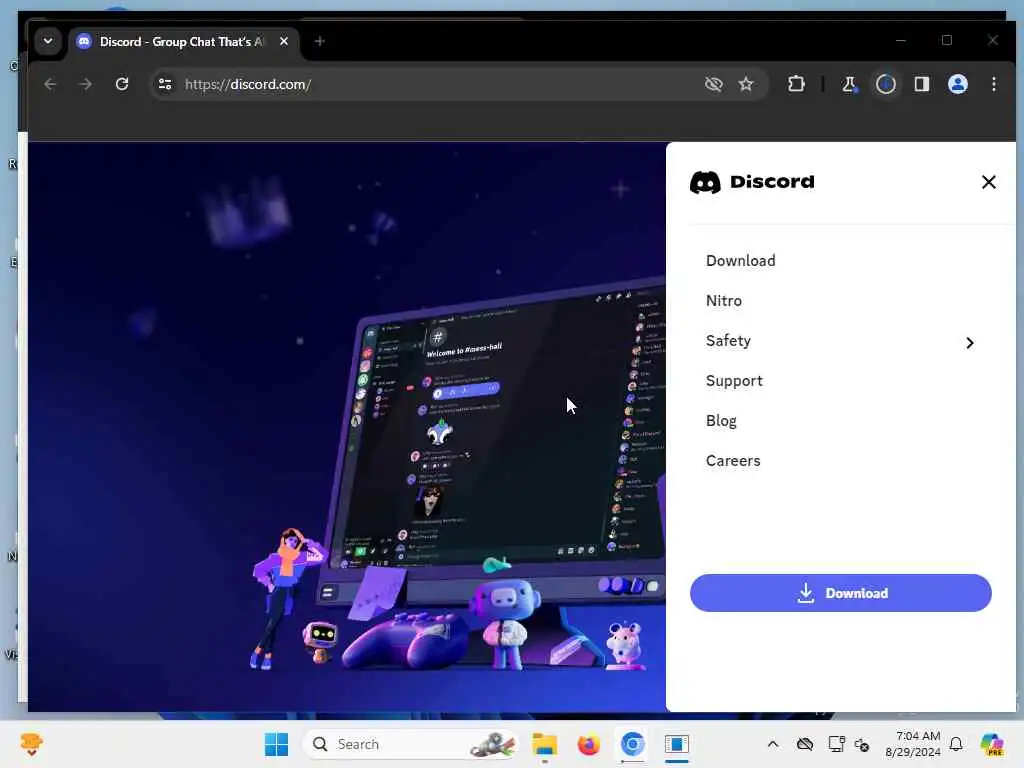
Task: Open the clock showing 7:04 AM
Action: pyautogui.click(x=912, y=744)
